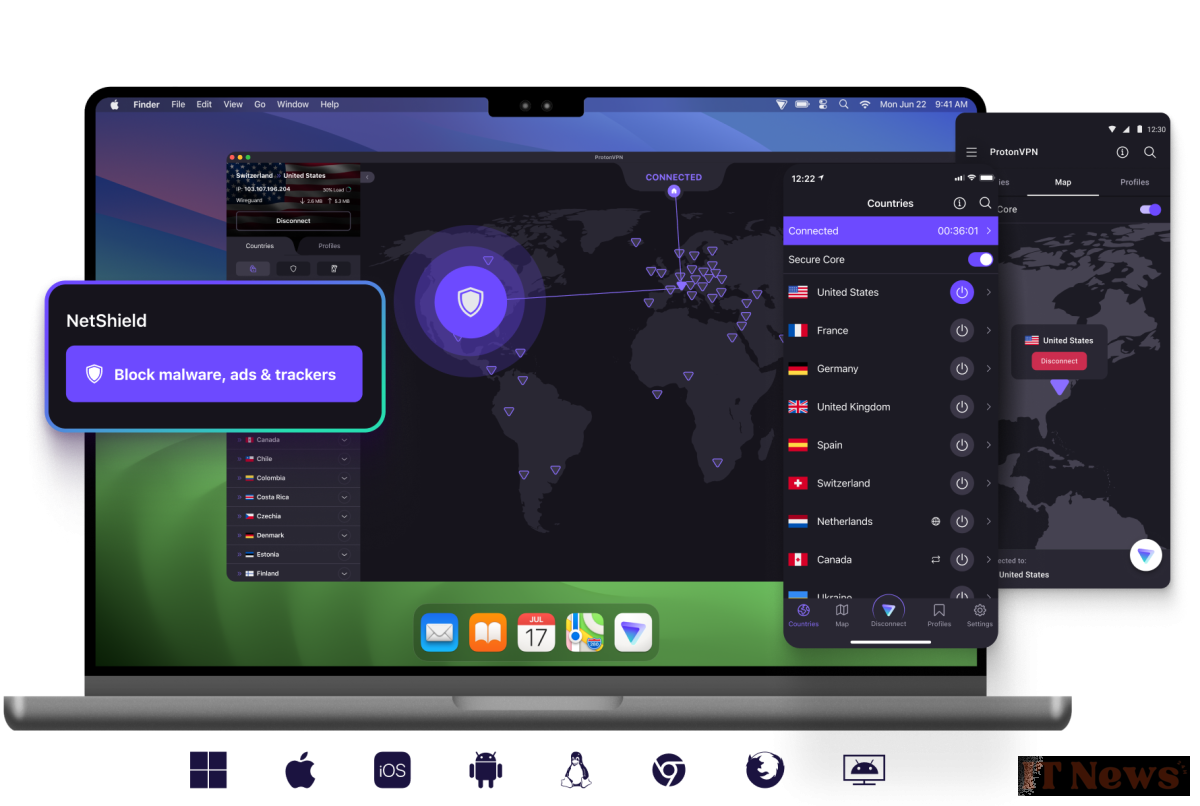Toggle the France power button
The height and width of the screenshot is (806, 1200).
[x=961, y=330]
